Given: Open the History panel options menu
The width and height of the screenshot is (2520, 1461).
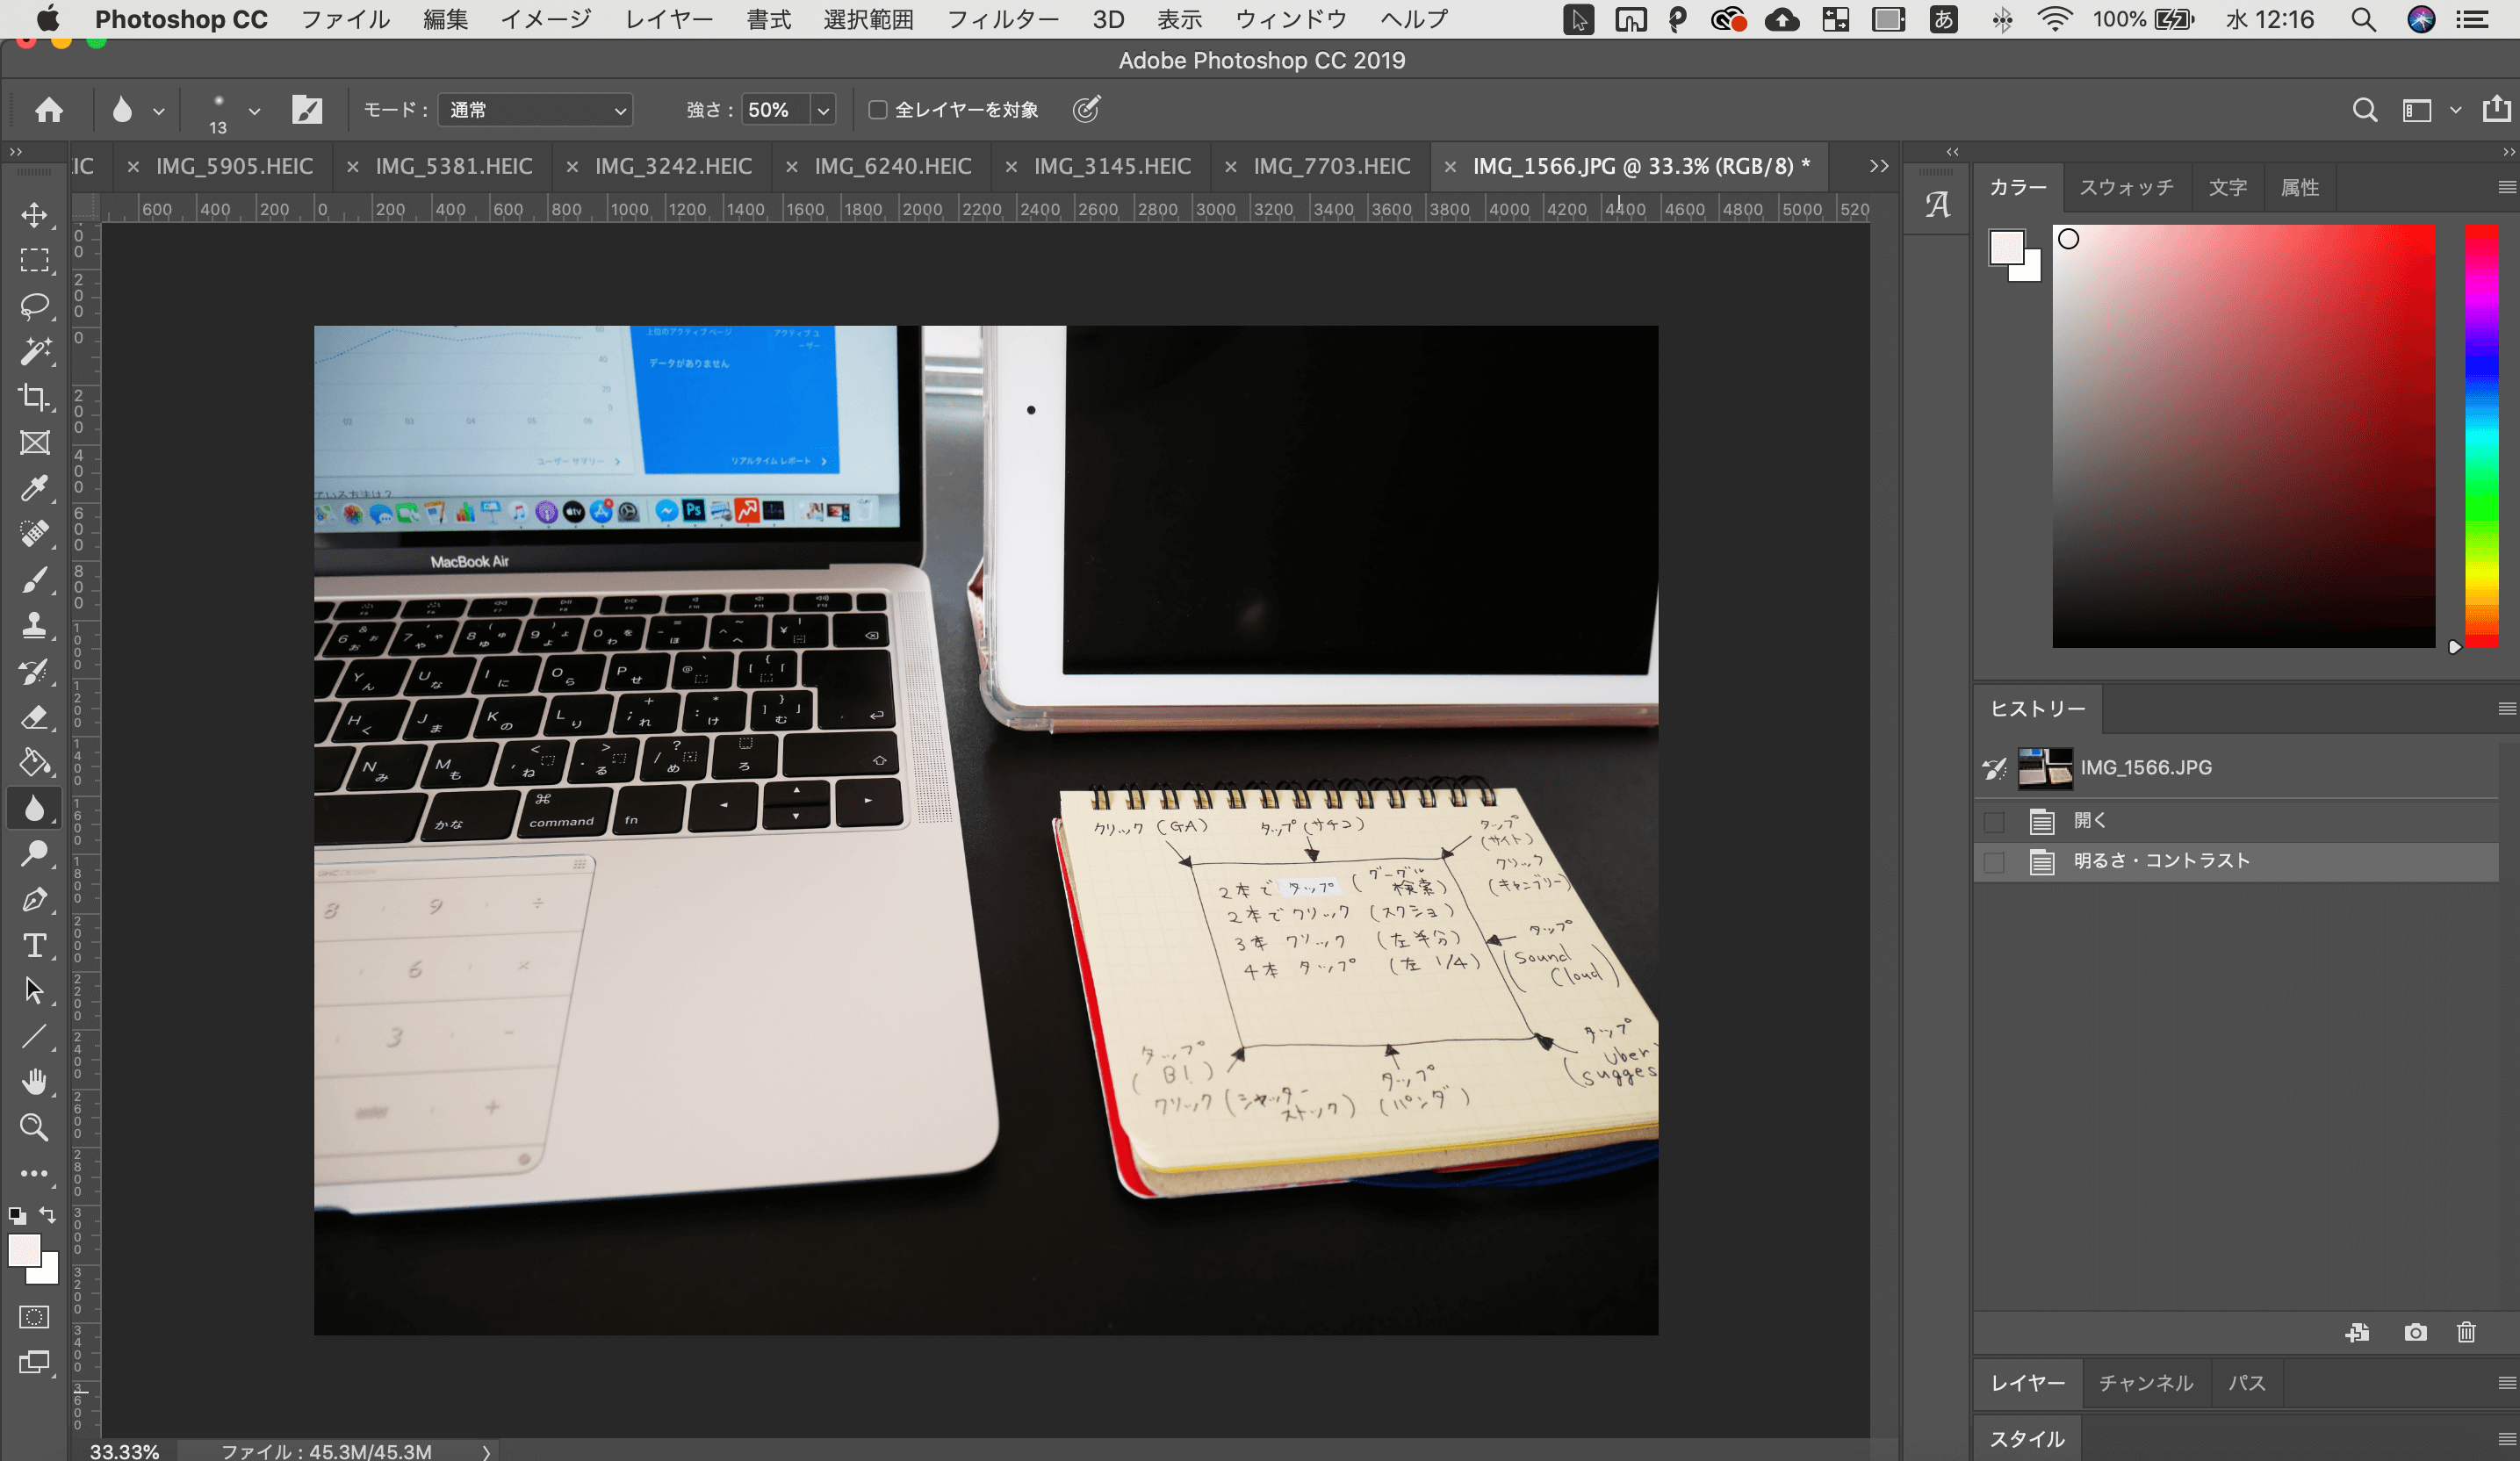Looking at the screenshot, I should tap(2506, 708).
